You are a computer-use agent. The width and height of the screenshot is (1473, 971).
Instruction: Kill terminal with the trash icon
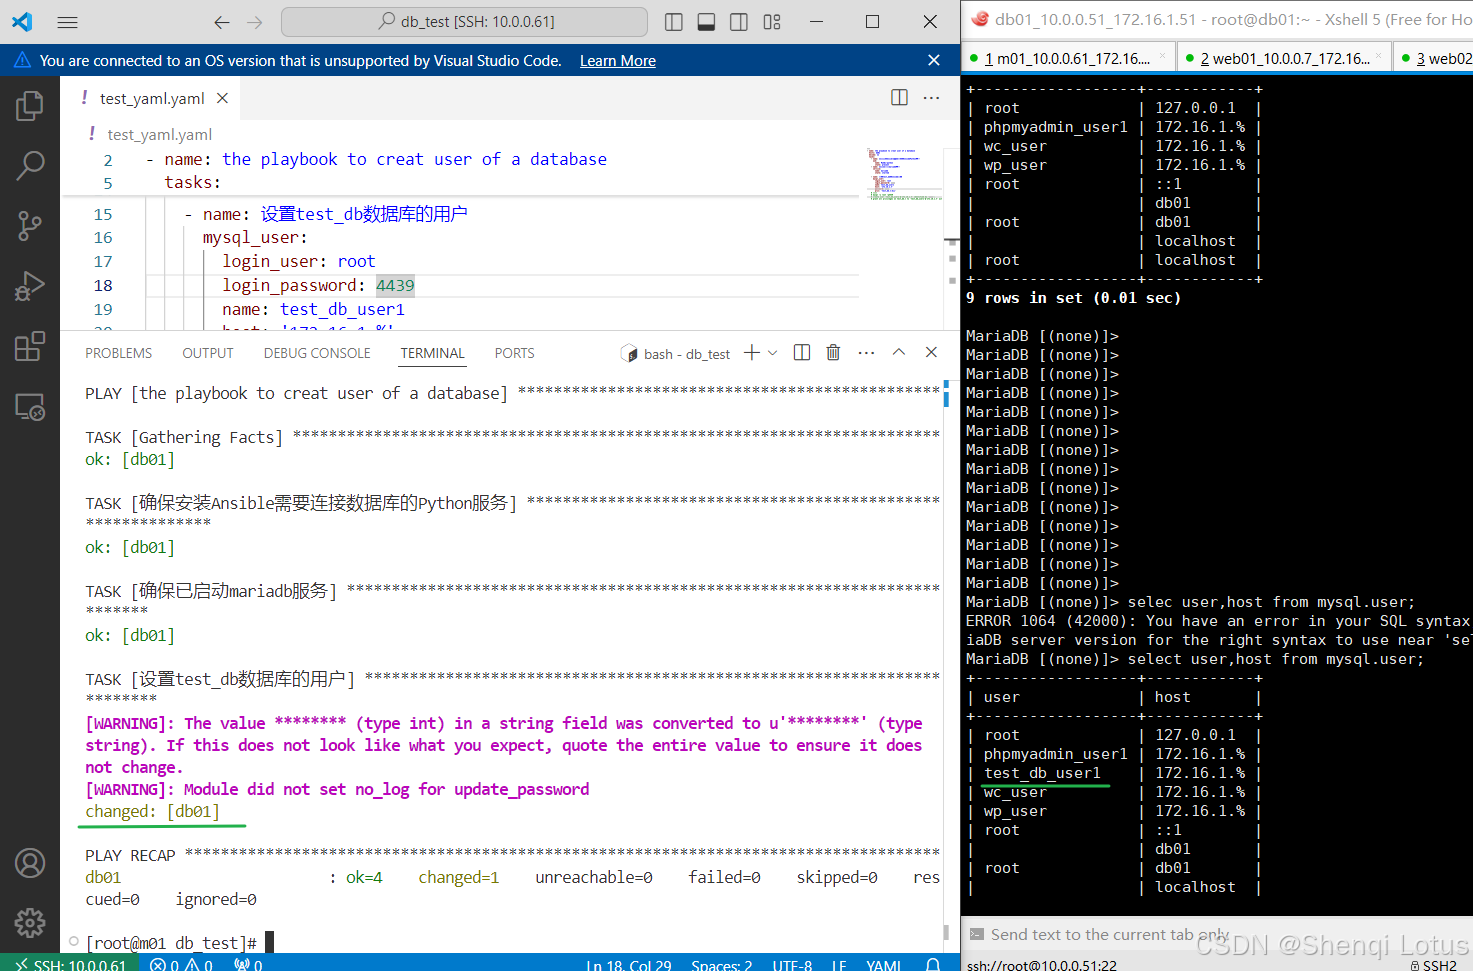pos(833,353)
